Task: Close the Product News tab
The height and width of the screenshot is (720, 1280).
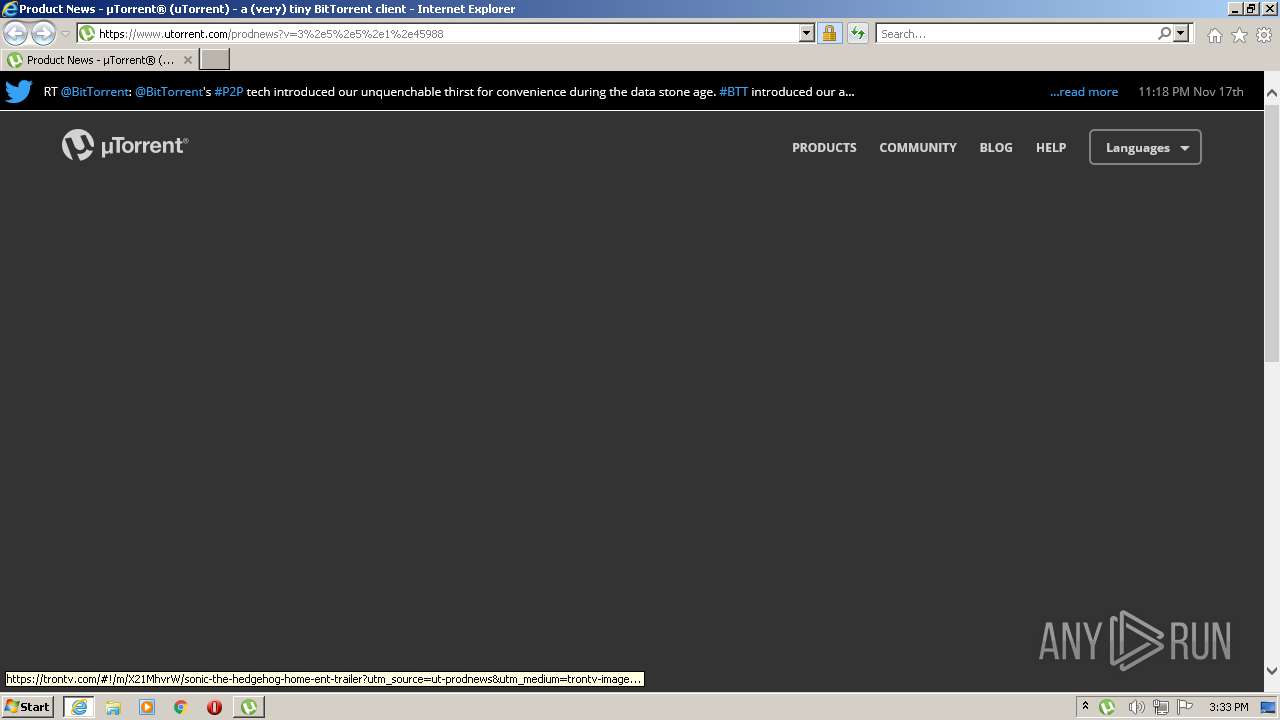Action: [187, 60]
